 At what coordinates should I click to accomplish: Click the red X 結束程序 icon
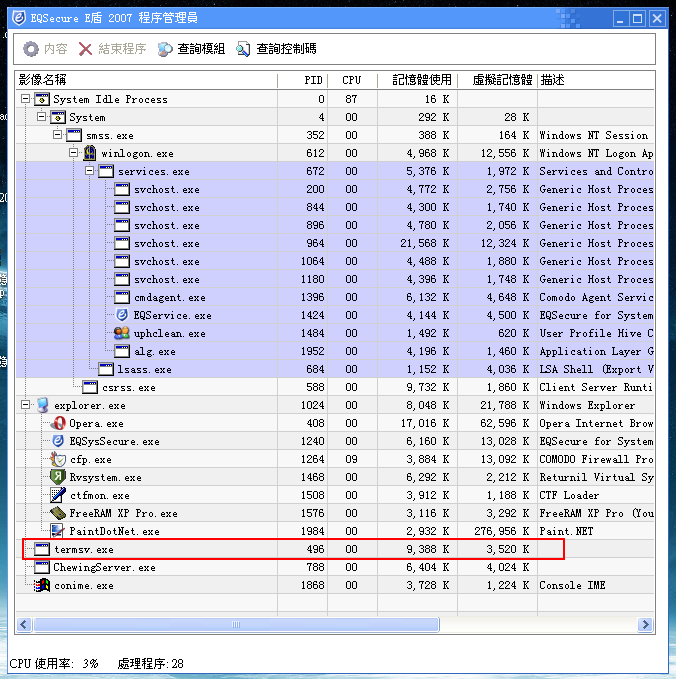tap(85, 49)
